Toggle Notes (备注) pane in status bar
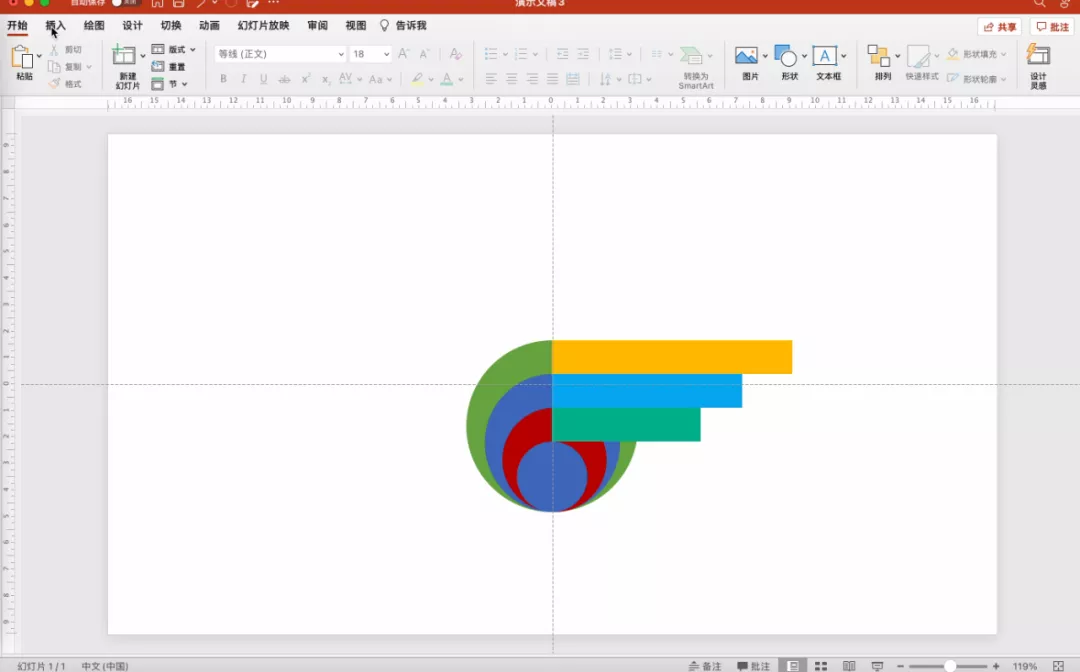 (705, 666)
